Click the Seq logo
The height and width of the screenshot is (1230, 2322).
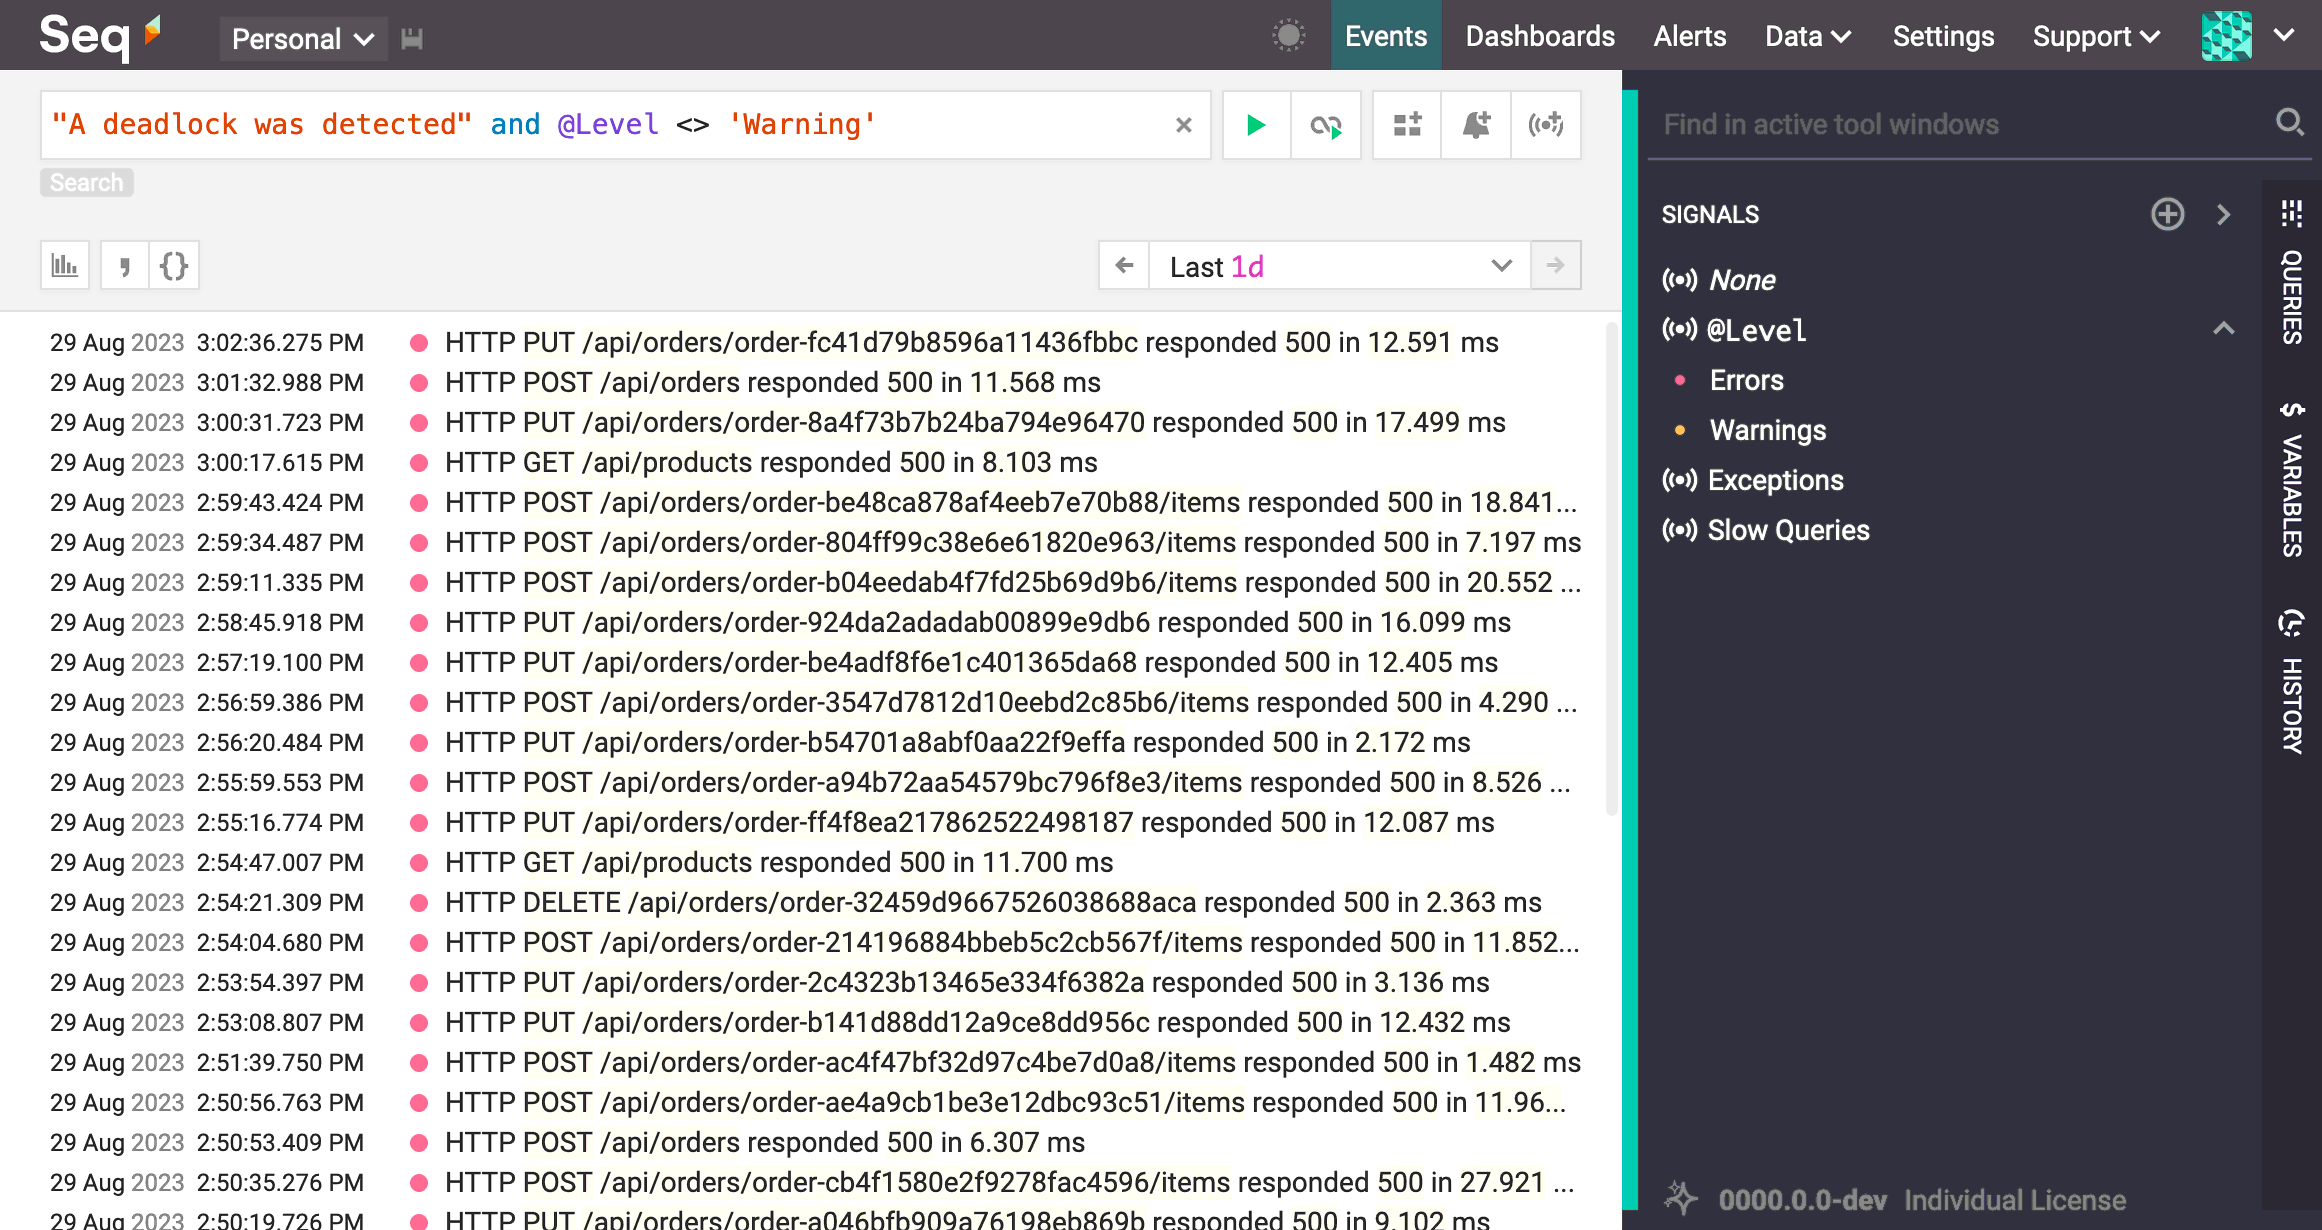(99, 36)
